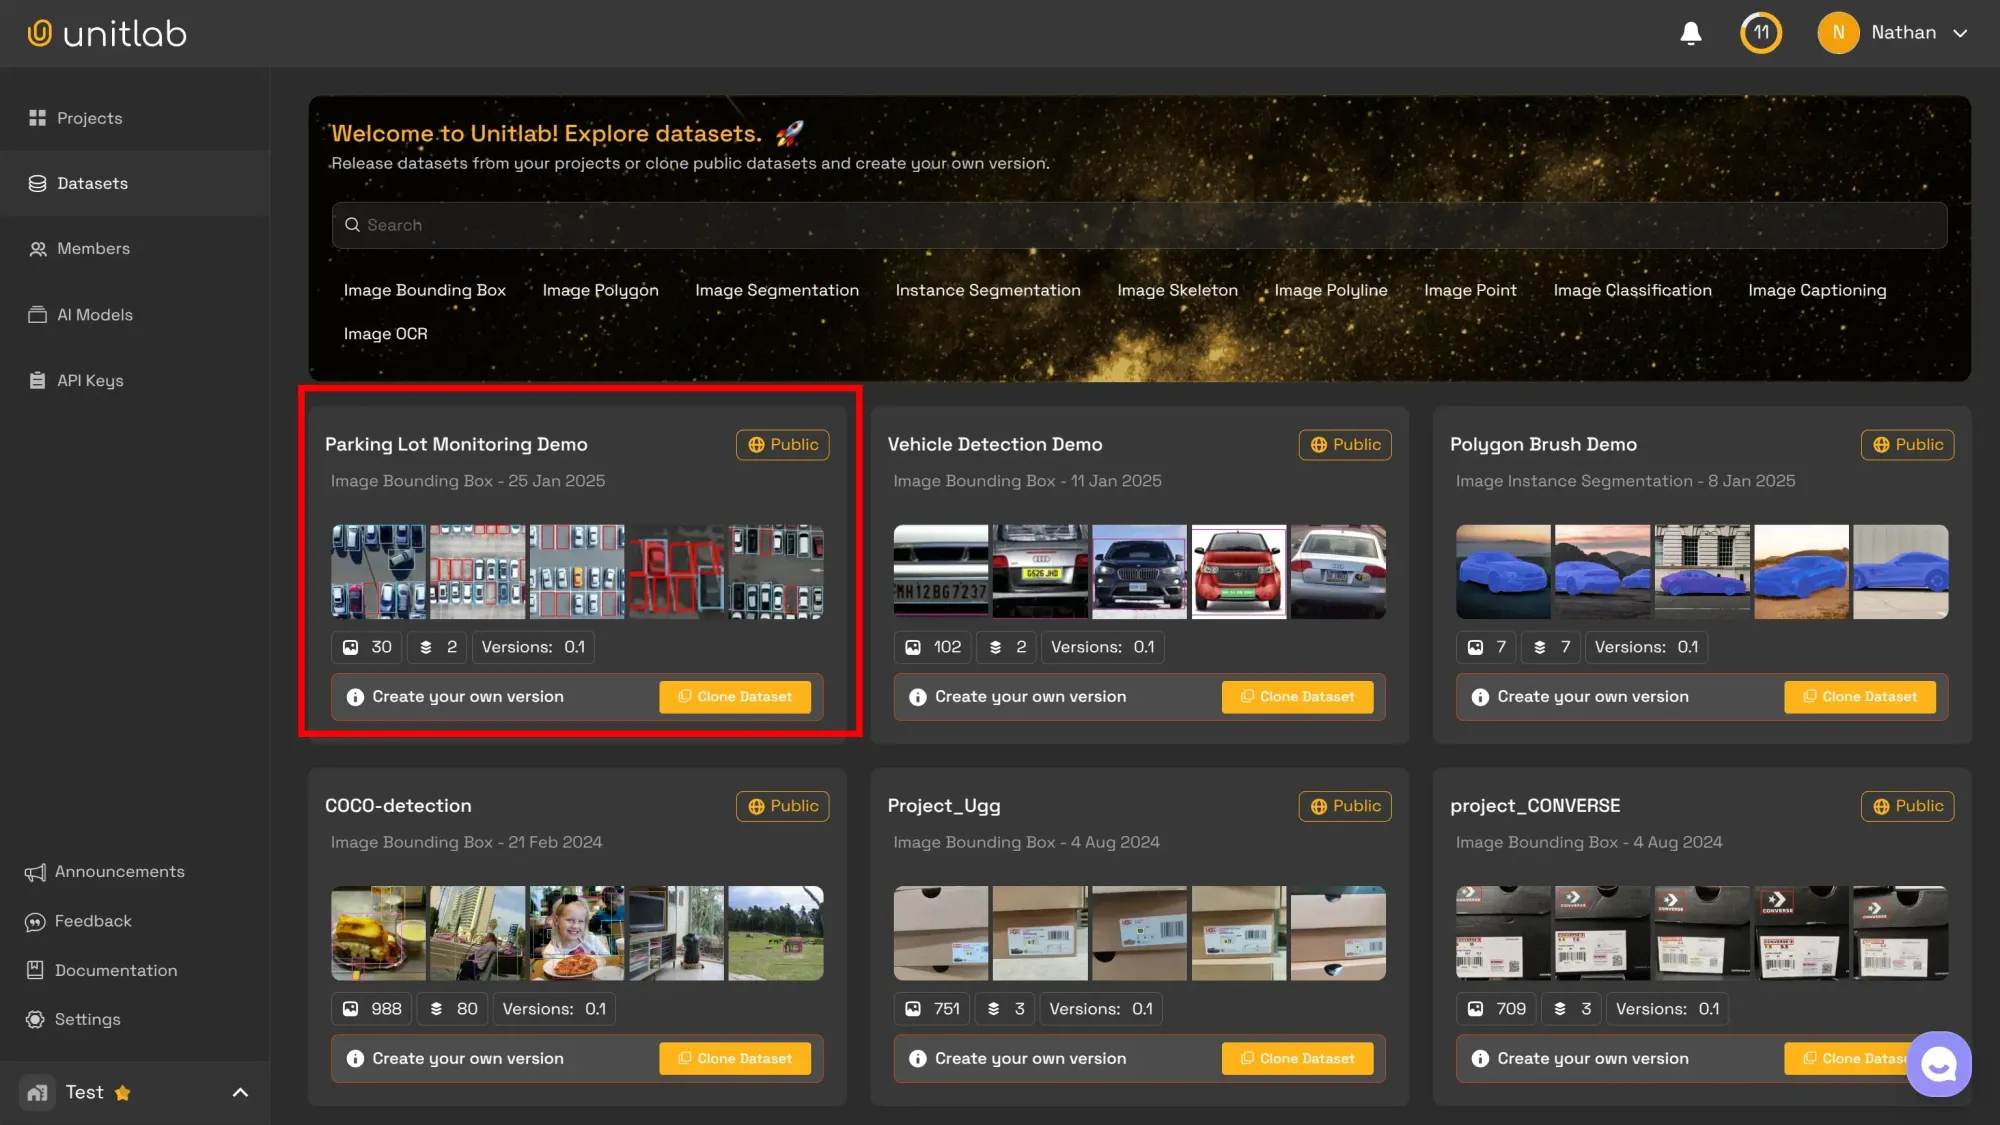Click the Unitlab logo

tap(107, 33)
